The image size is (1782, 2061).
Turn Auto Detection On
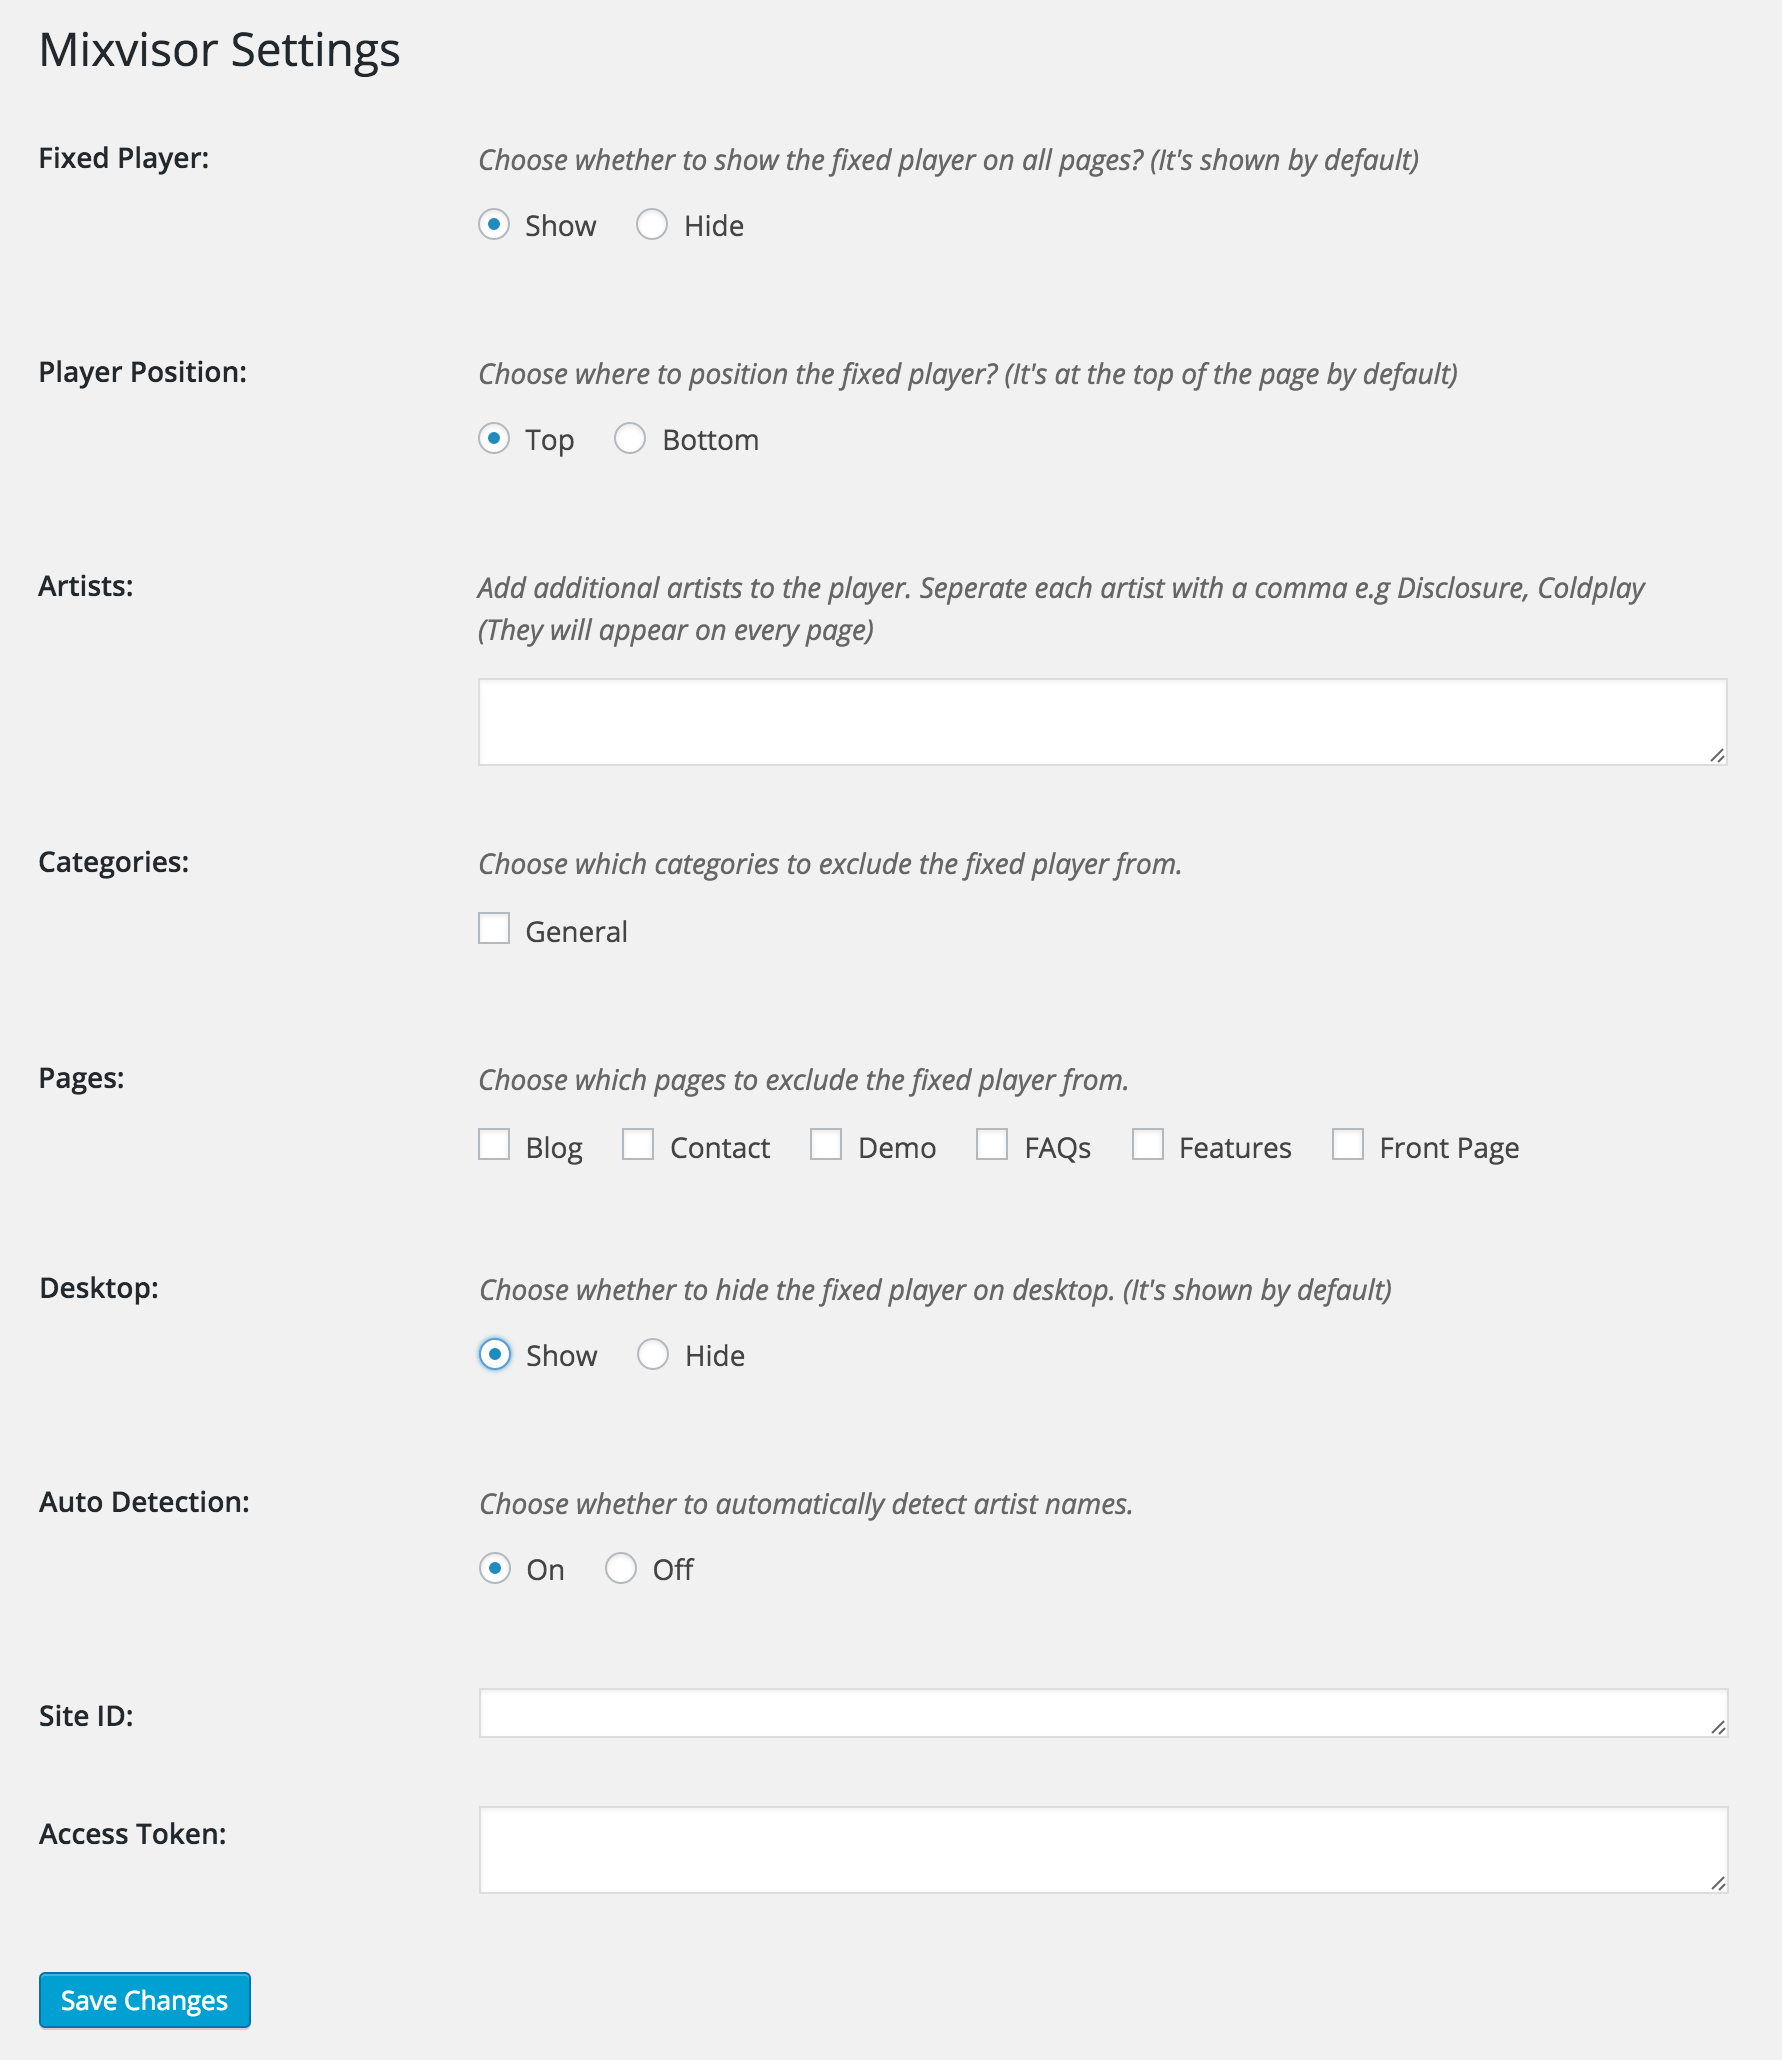495,1568
